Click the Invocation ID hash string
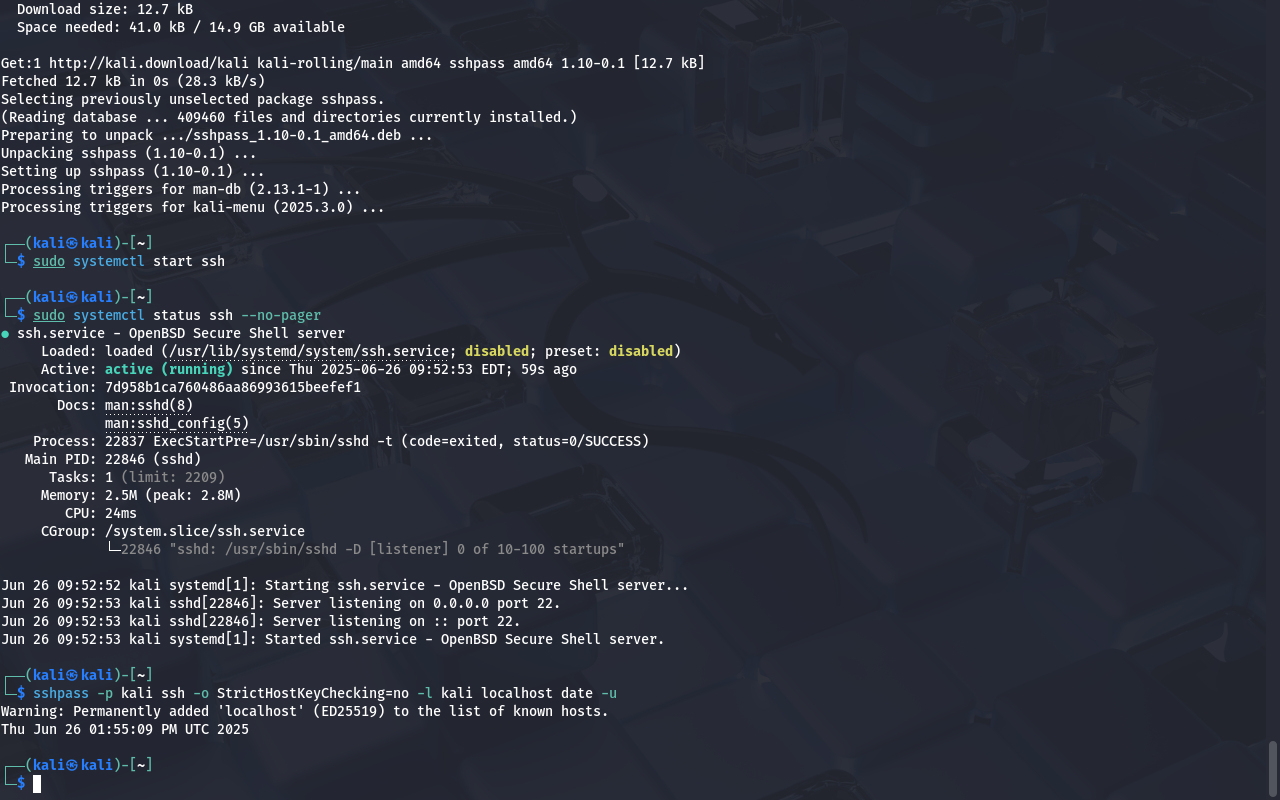 (233, 387)
